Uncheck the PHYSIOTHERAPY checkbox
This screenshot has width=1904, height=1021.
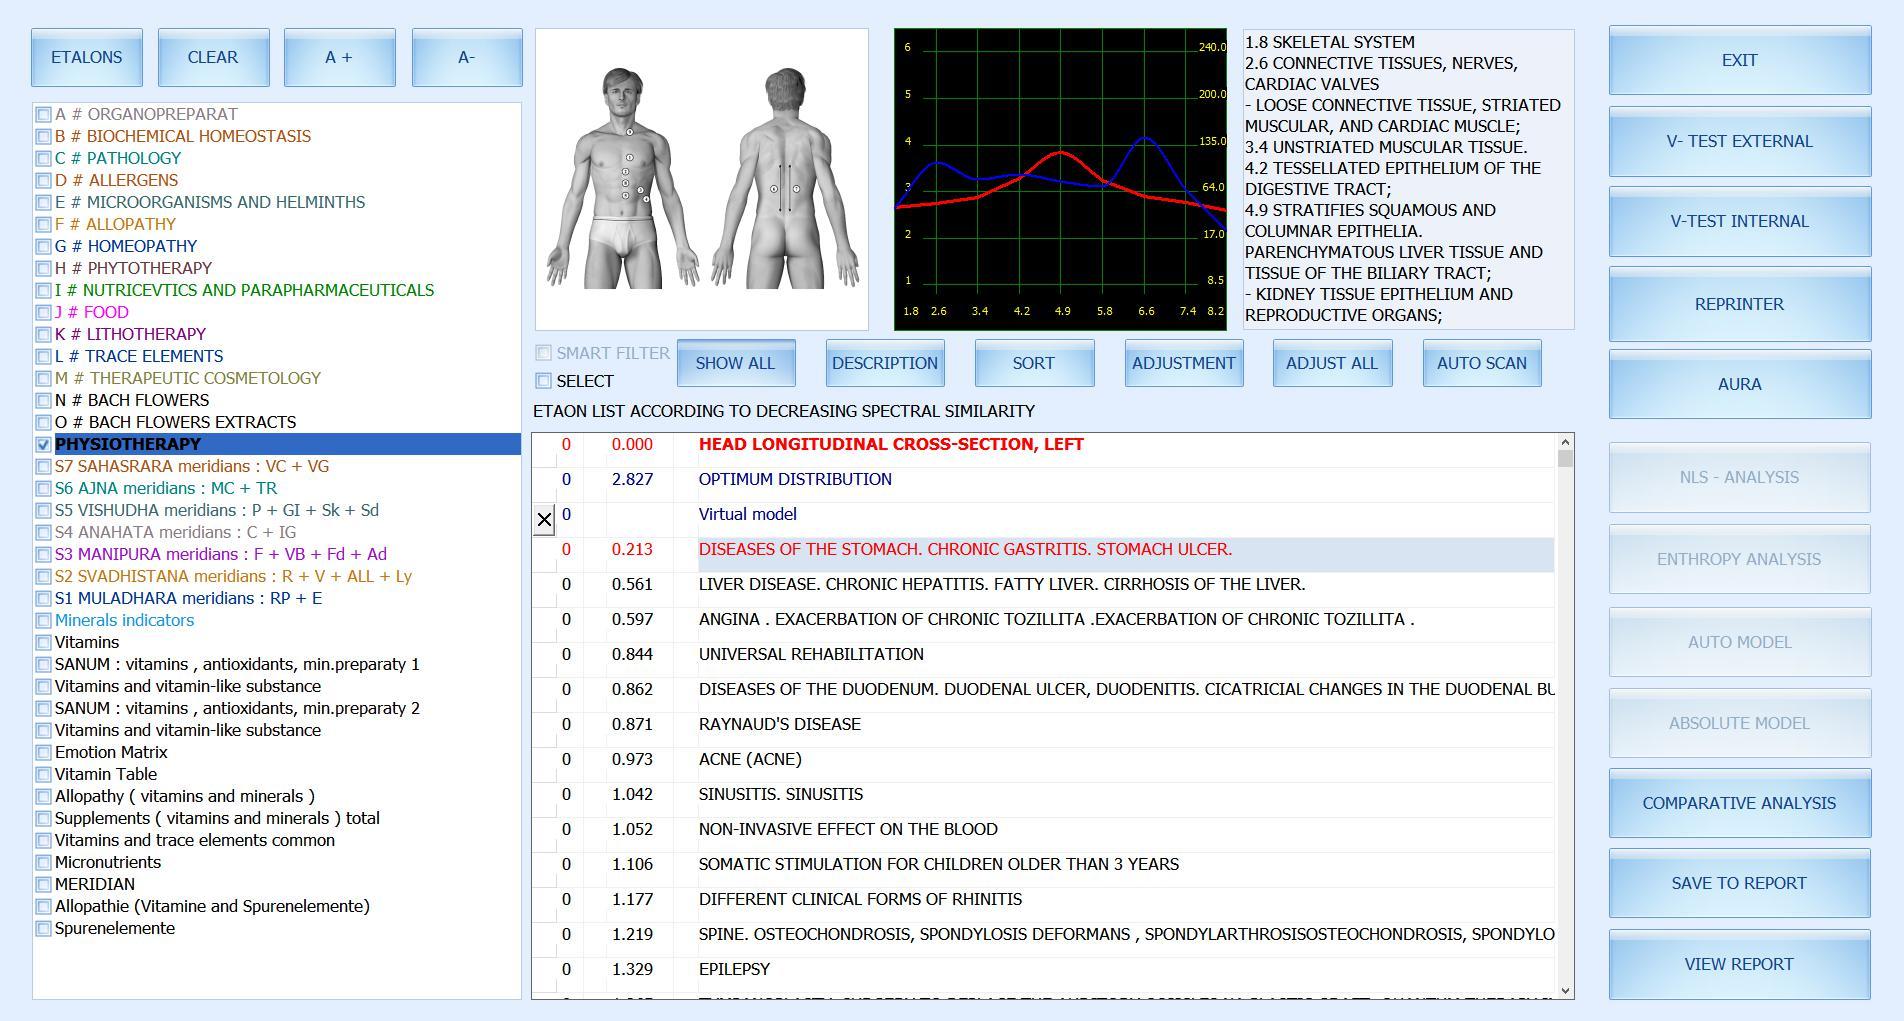[43, 444]
